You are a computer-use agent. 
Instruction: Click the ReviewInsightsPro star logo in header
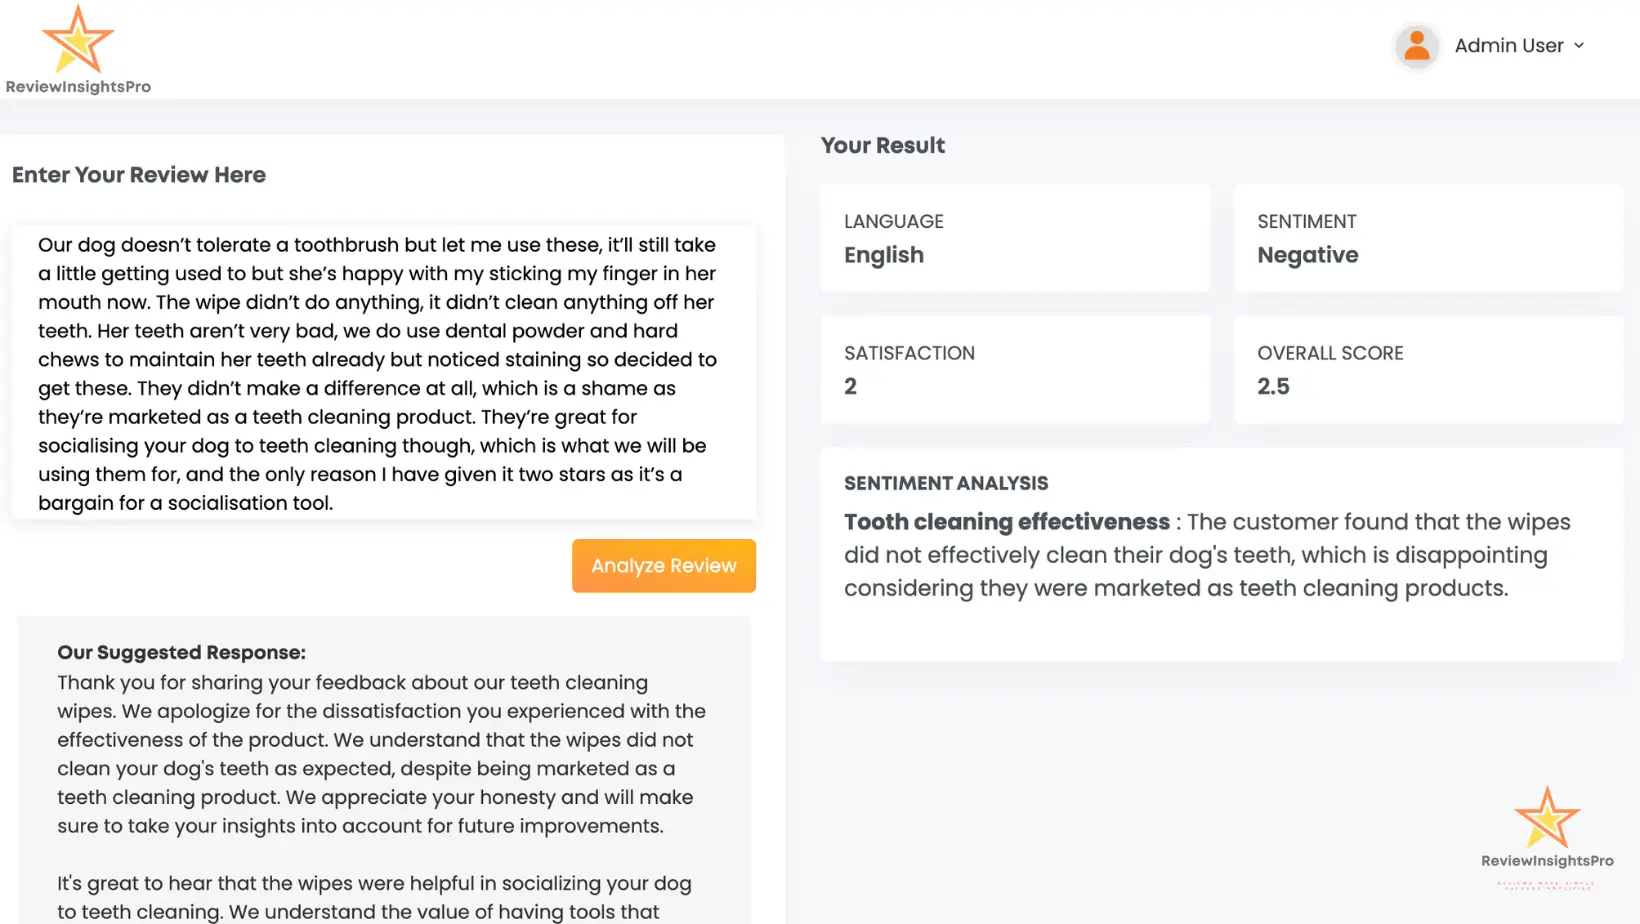pyautogui.click(x=78, y=39)
